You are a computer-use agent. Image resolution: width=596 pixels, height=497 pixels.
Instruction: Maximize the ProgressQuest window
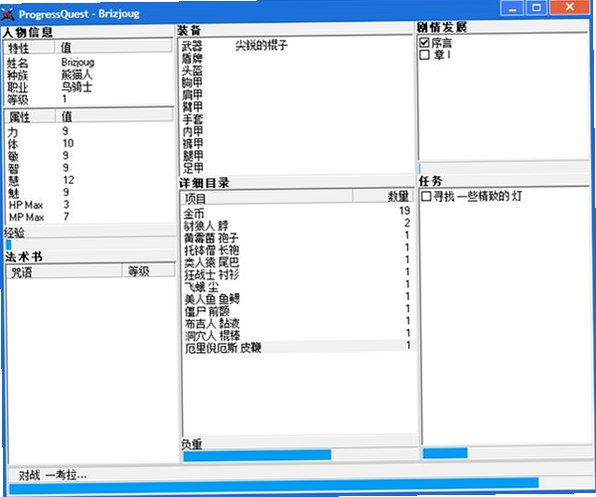click(x=536, y=8)
